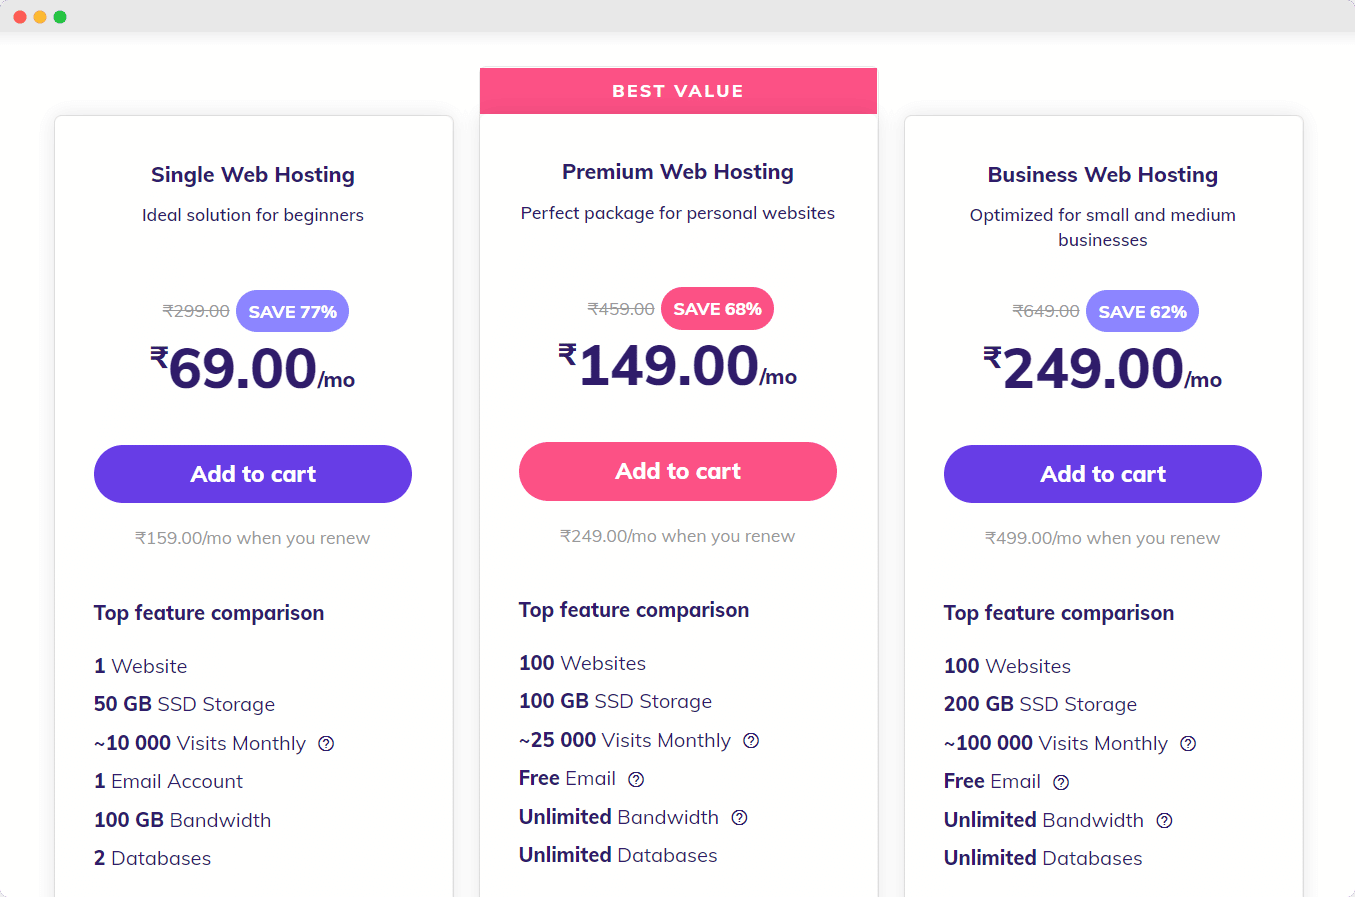The image size is (1355, 897).
Task: Click the yellow minimize window button
Action: coord(40,17)
